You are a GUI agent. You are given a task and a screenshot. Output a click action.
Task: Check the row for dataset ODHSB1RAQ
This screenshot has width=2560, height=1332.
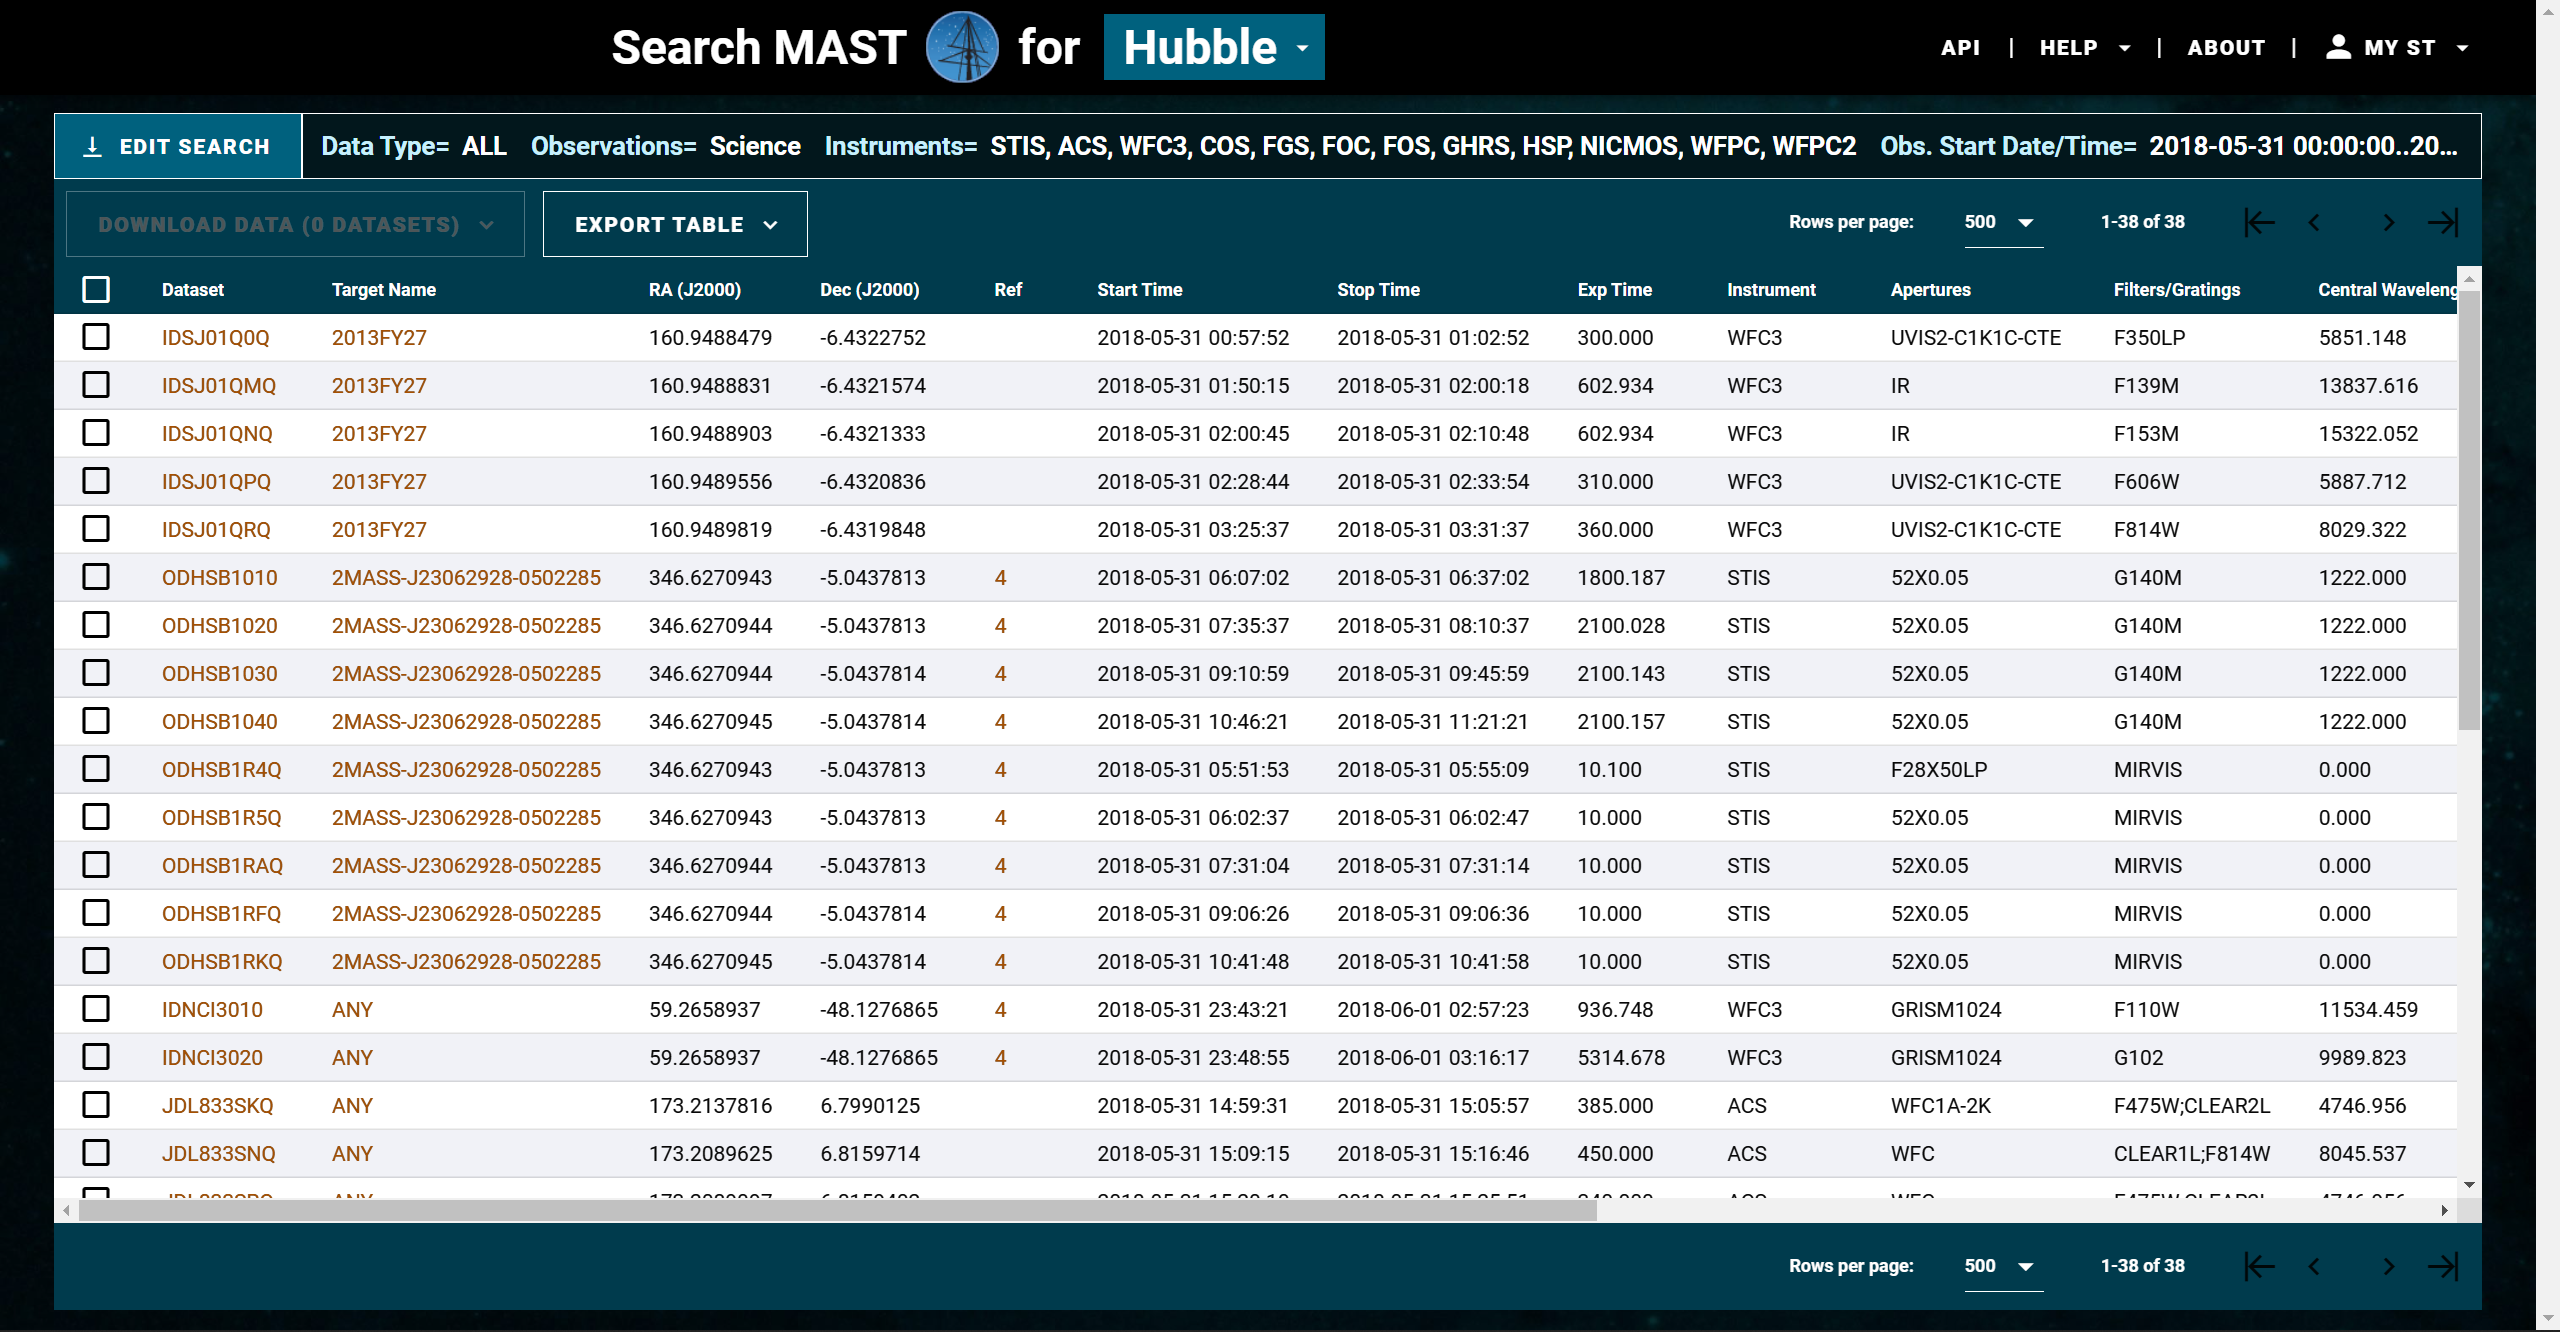pyautogui.click(x=96, y=865)
